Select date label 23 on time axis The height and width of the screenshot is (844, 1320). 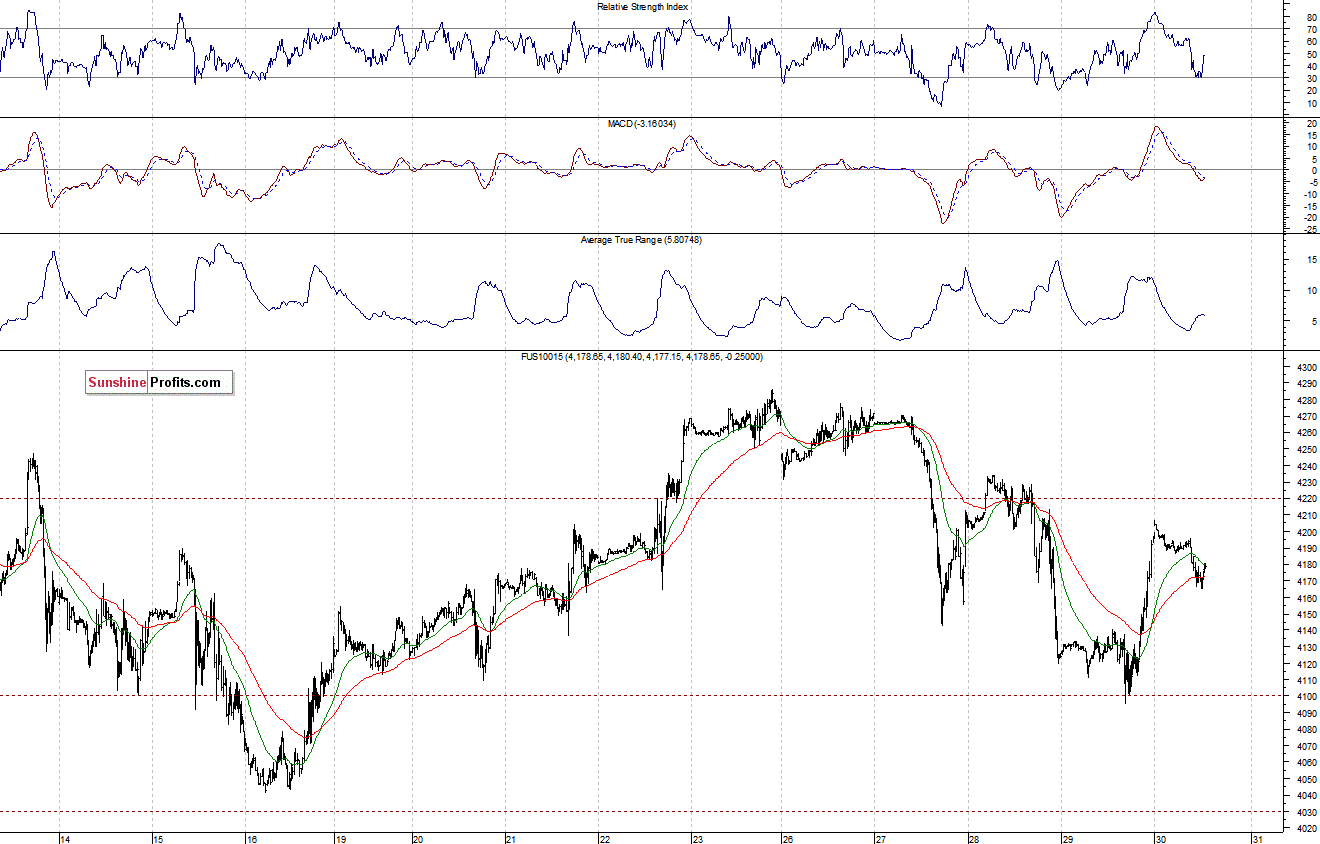(x=697, y=839)
